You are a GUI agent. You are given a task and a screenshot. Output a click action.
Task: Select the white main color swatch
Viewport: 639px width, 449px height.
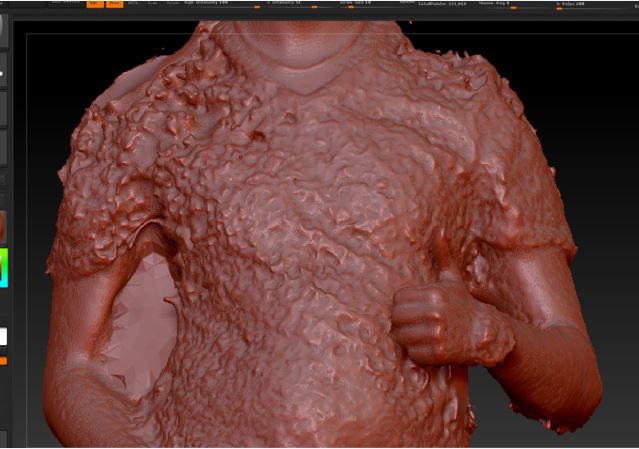3,336
